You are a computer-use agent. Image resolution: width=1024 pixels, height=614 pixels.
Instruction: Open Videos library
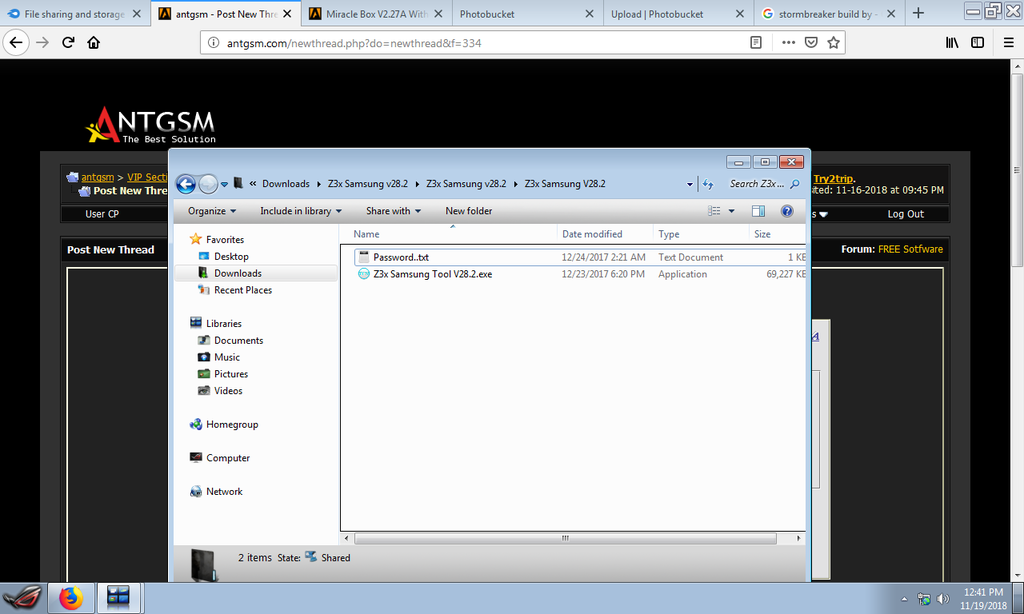coord(228,391)
